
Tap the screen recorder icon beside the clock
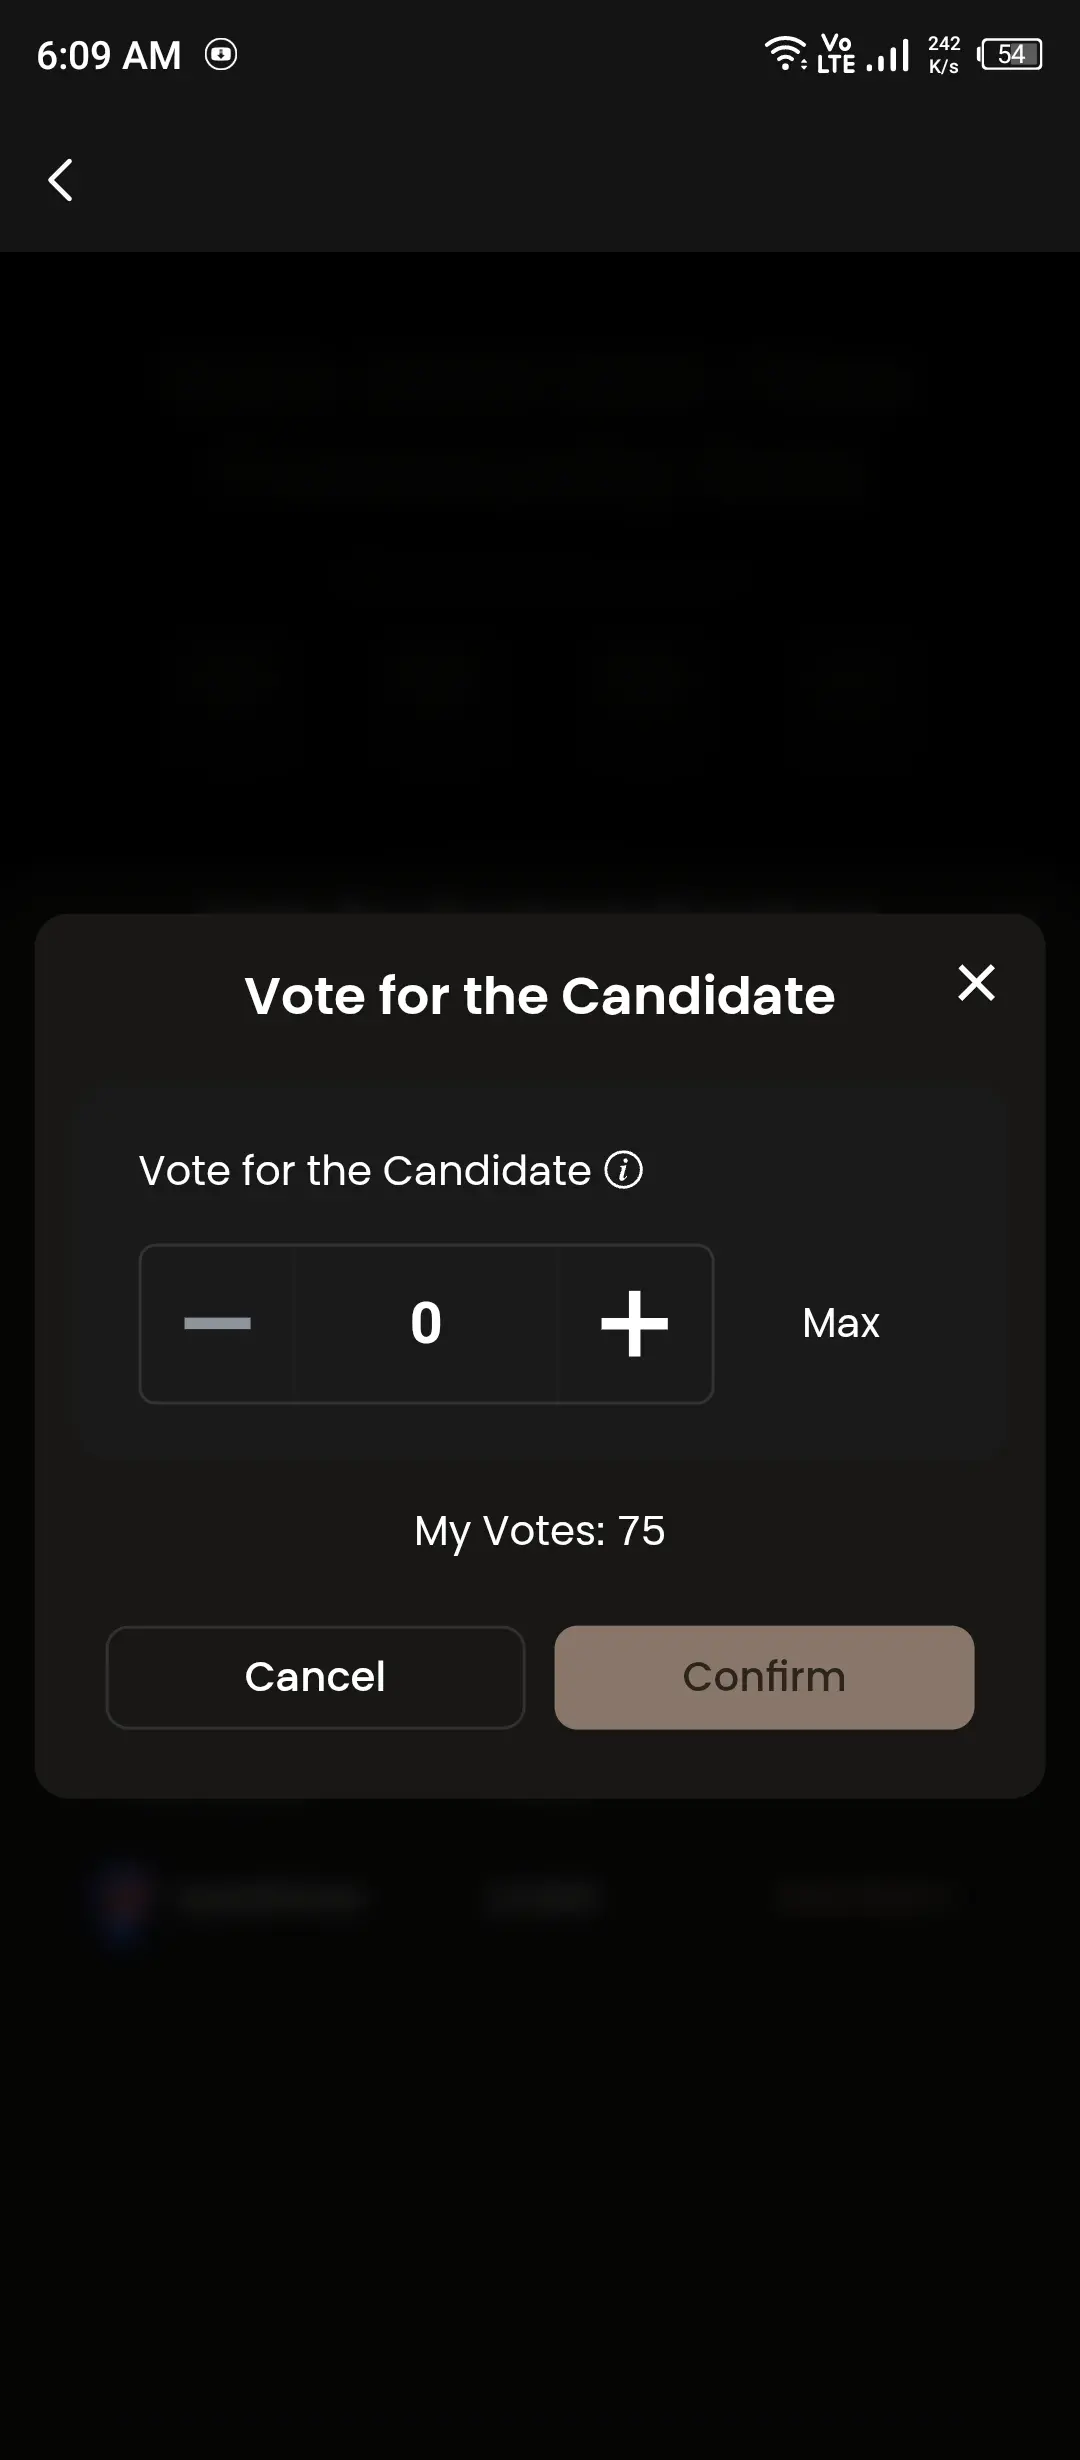221,54
